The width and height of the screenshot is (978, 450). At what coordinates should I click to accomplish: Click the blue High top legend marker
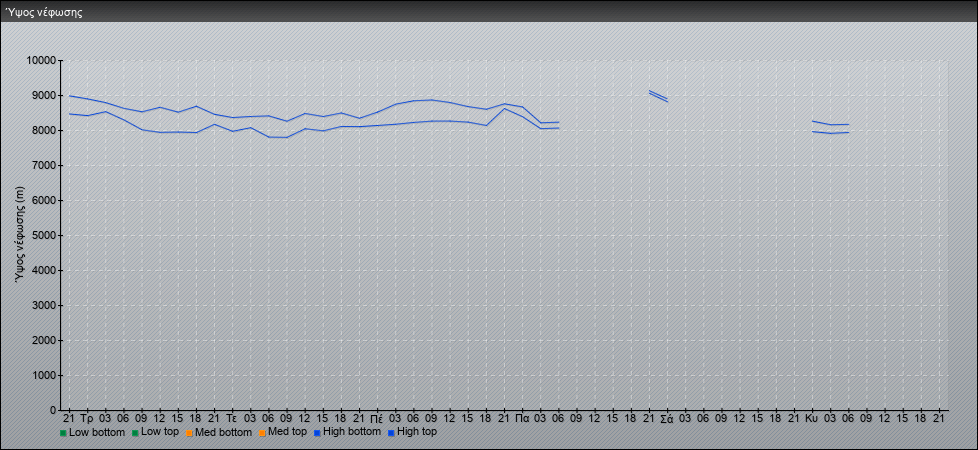click(x=391, y=433)
